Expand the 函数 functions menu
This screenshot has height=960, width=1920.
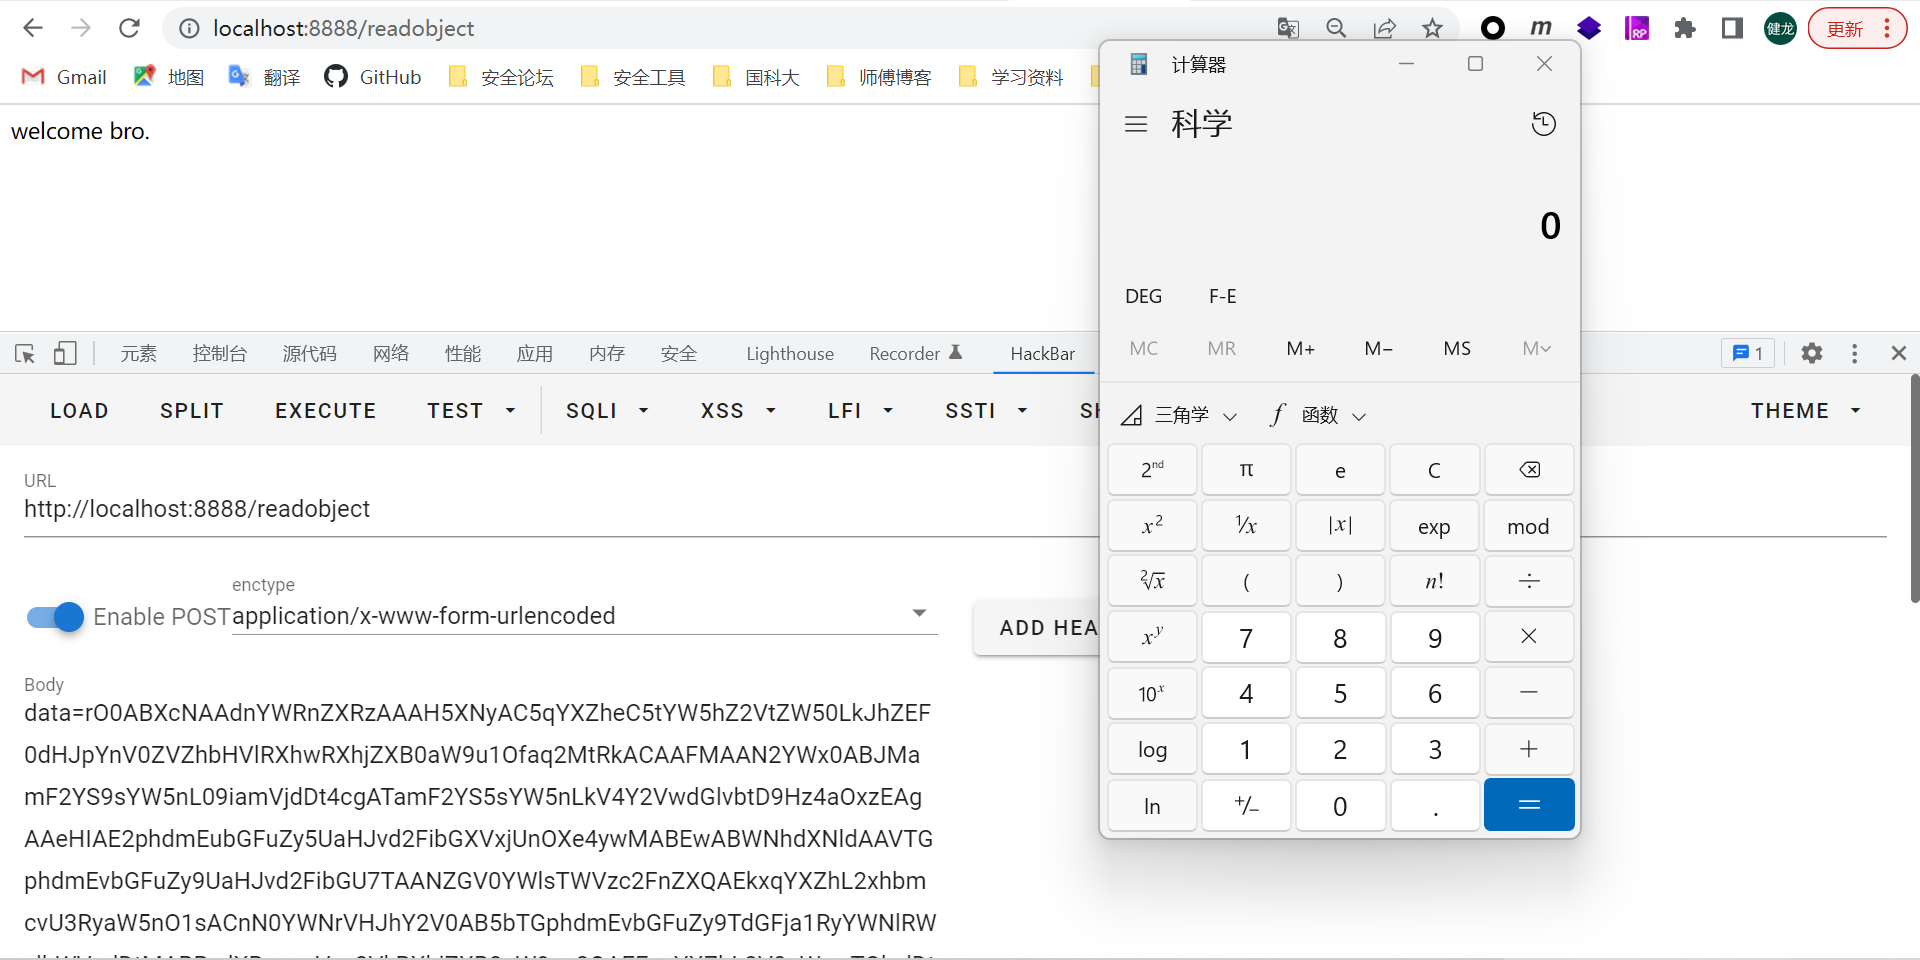click(1318, 415)
